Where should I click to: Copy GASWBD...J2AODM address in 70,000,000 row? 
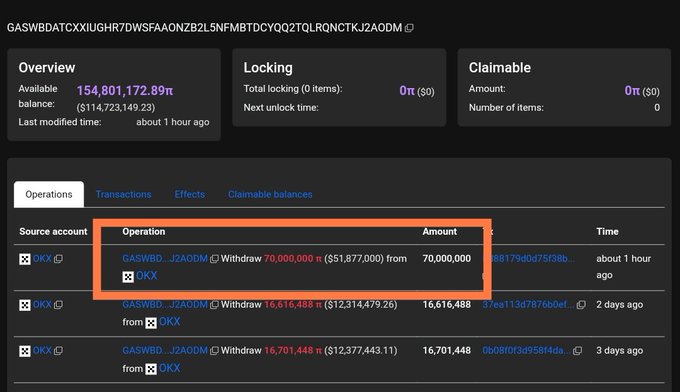pyautogui.click(x=214, y=259)
